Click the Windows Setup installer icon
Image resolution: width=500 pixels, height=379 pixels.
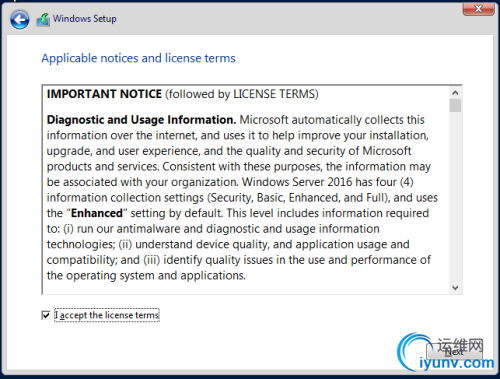coord(43,20)
